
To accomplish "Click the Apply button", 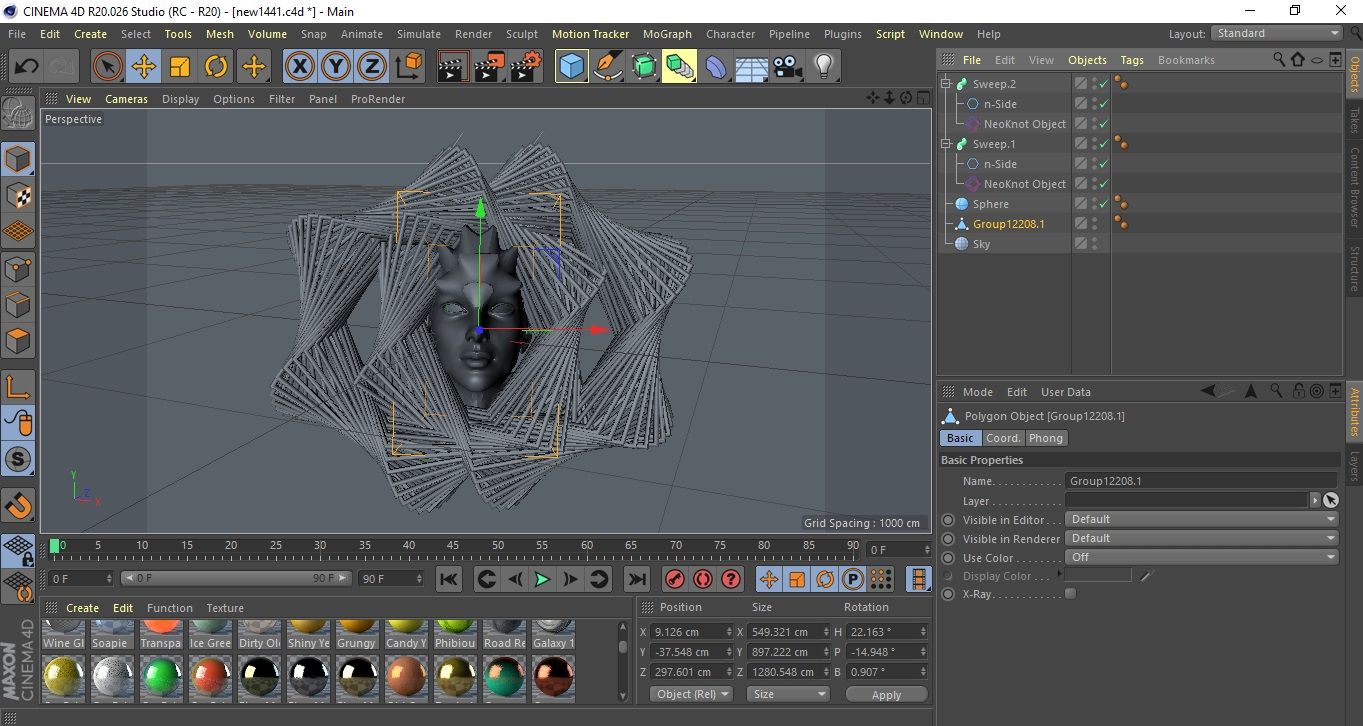I will coord(886,695).
